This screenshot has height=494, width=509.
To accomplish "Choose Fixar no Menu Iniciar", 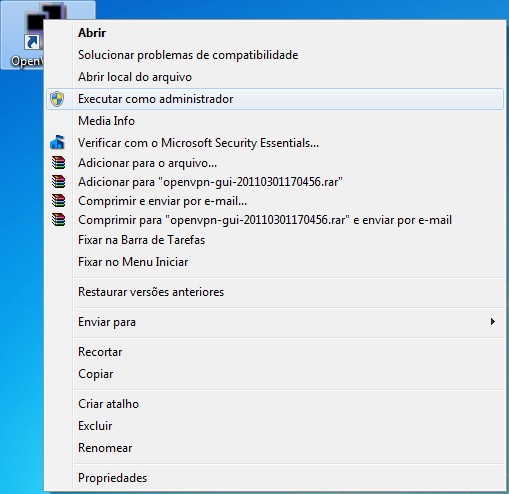I will click(275, 262).
